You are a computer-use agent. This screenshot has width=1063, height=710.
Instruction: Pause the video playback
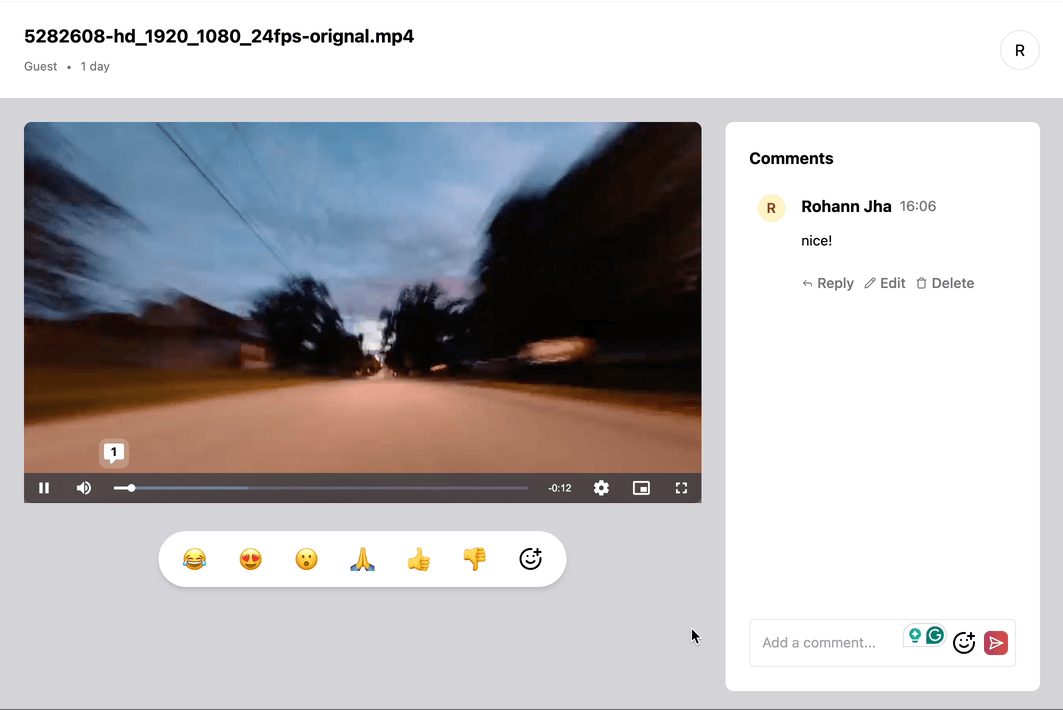44,488
